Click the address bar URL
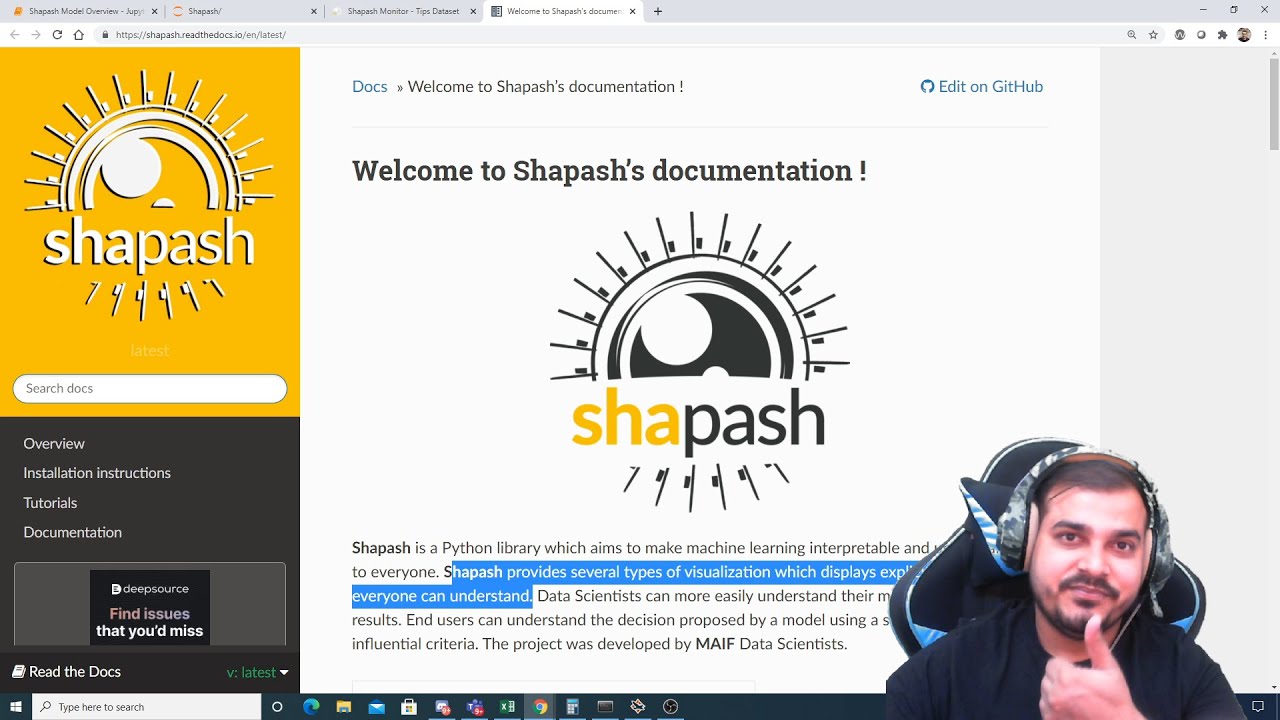This screenshot has height=720, width=1280. pyautogui.click(x=200, y=34)
